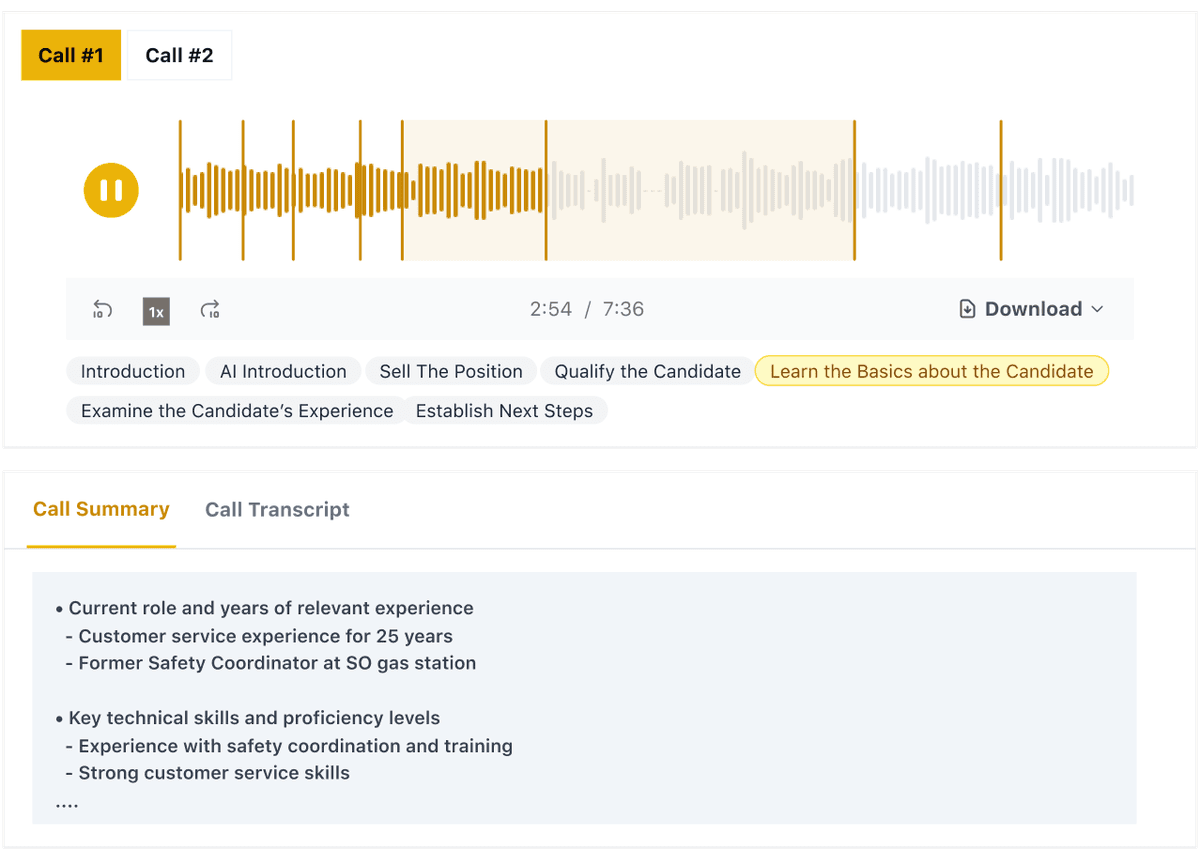Click the download file icon
The height and width of the screenshot is (853, 1200).
click(967, 310)
